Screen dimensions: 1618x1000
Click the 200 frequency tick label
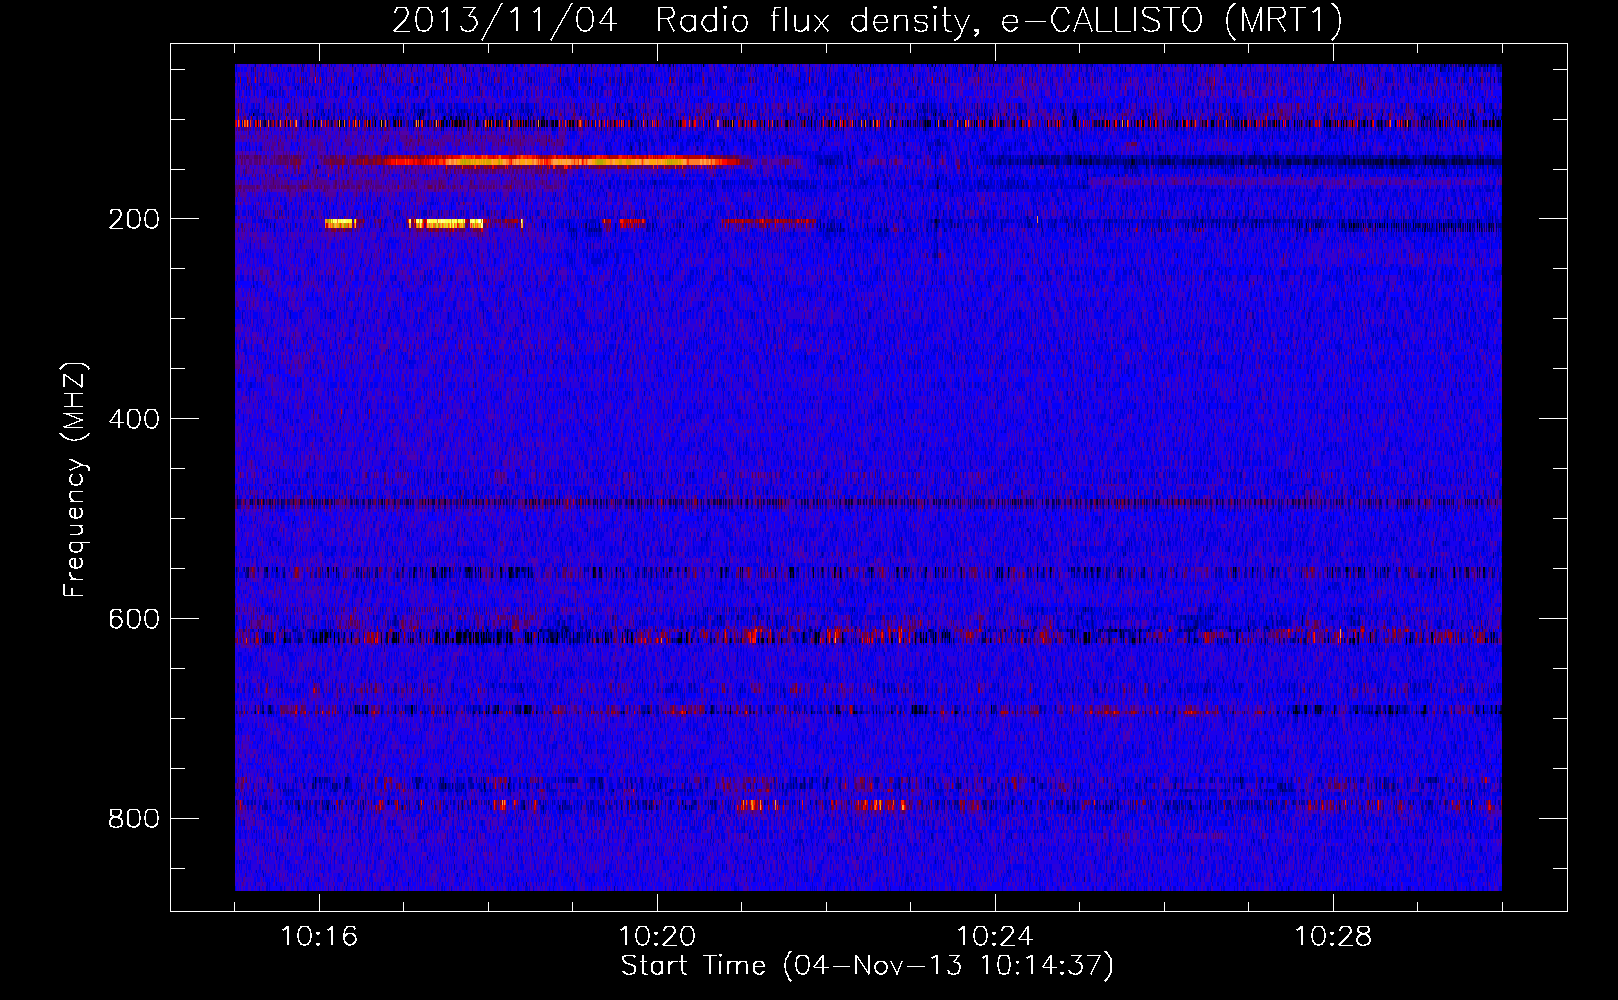pos(134,219)
